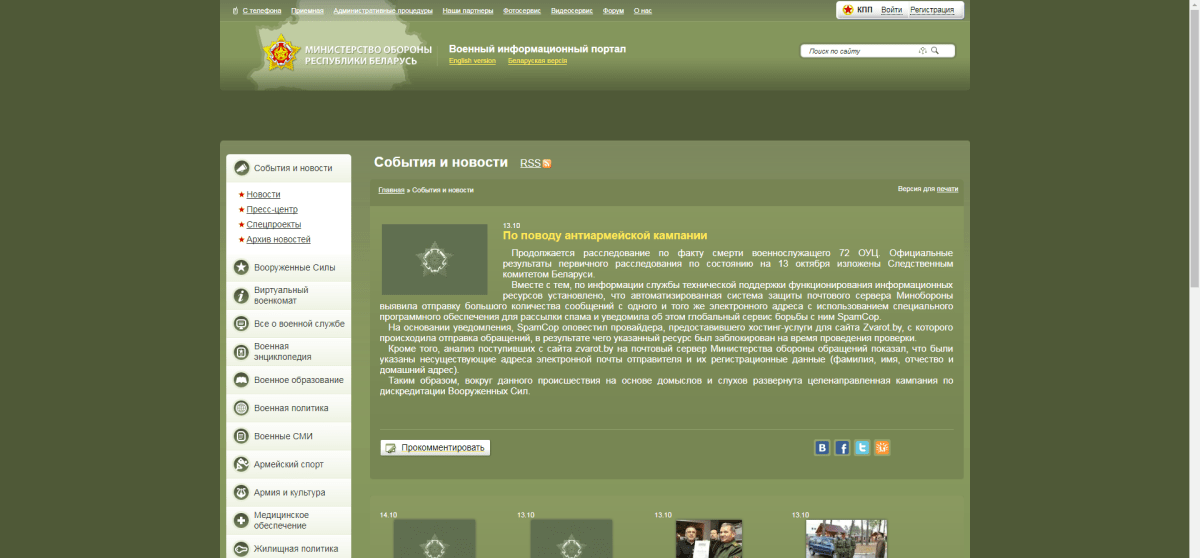This screenshot has height=558, width=1200.
Task: Click the Регистрация link
Action: [932, 10]
